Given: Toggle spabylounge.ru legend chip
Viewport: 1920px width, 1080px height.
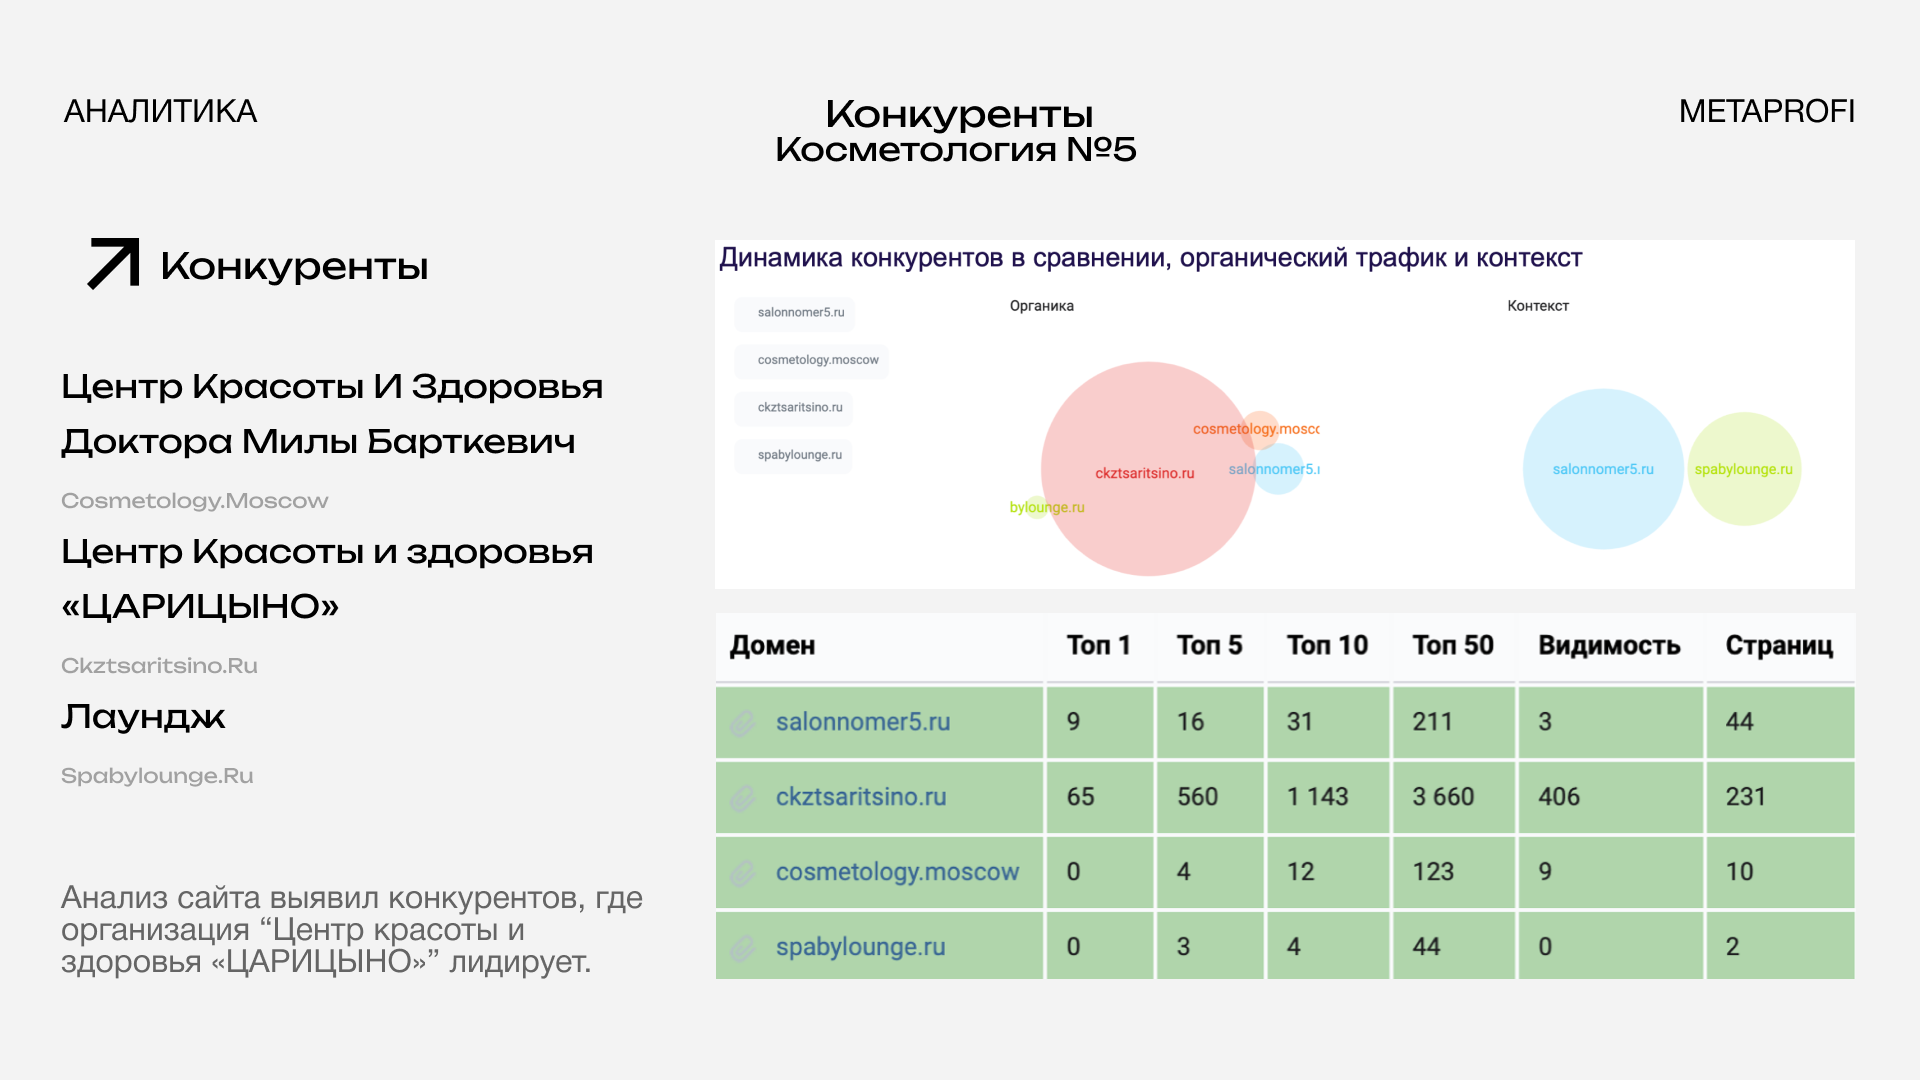Looking at the screenshot, I should pos(795,455).
